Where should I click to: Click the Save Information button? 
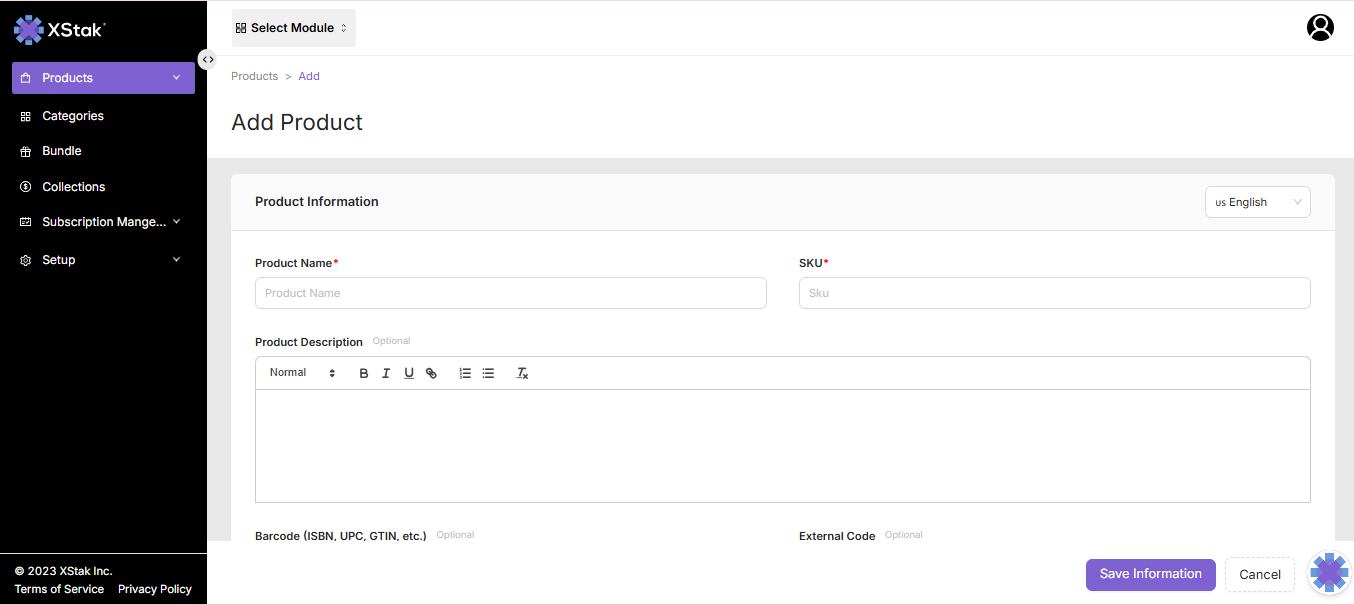[x=1150, y=574]
